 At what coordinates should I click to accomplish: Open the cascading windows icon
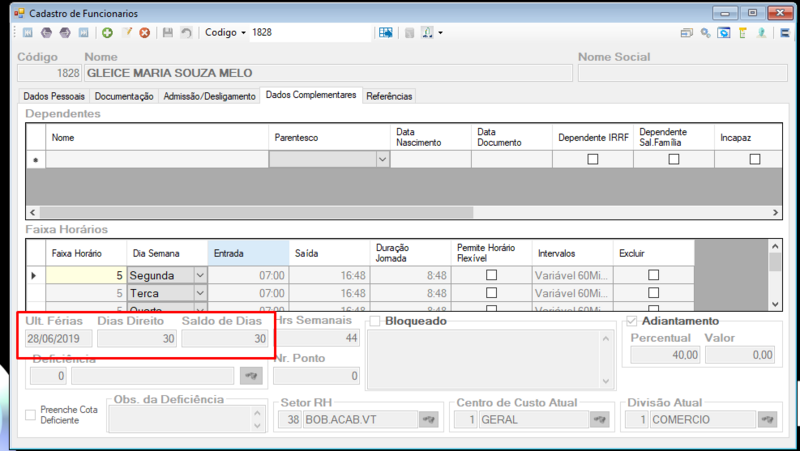(x=687, y=33)
